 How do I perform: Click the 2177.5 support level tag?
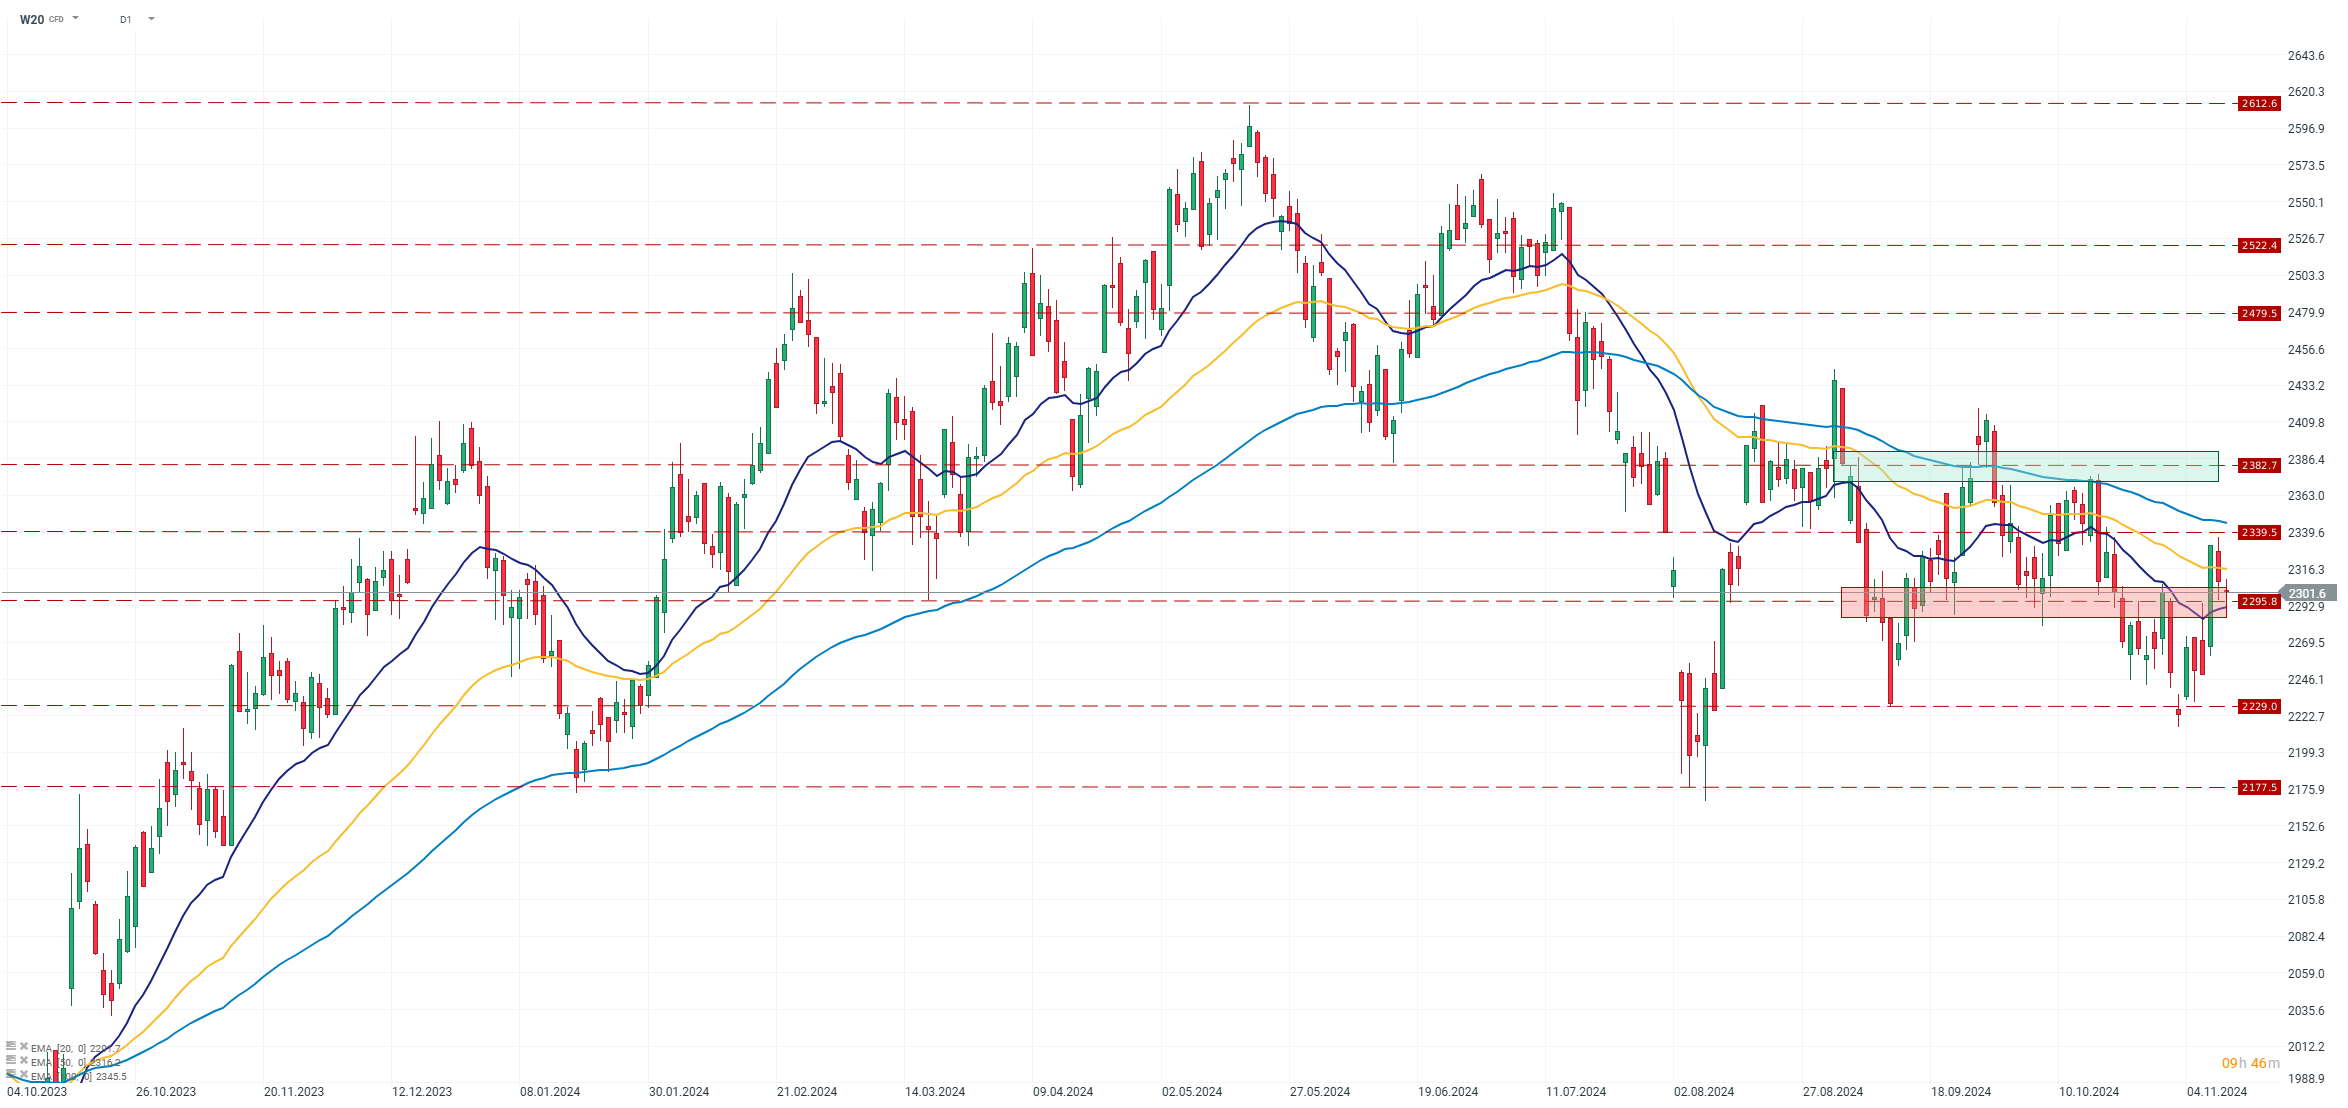pyautogui.click(x=2259, y=787)
